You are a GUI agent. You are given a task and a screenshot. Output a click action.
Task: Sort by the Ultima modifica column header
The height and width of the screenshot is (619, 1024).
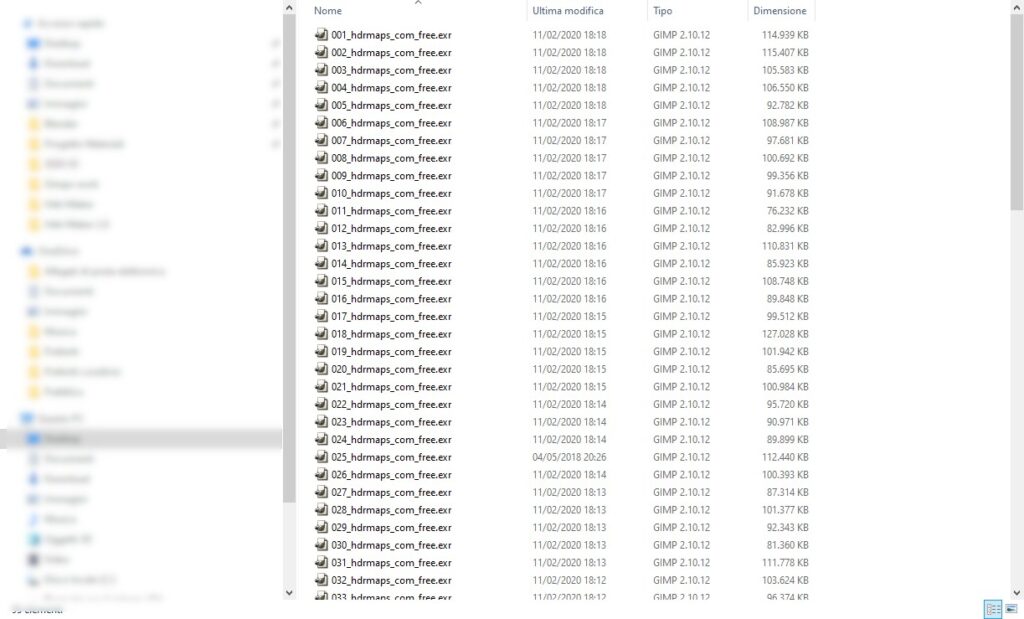coord(568,10)
